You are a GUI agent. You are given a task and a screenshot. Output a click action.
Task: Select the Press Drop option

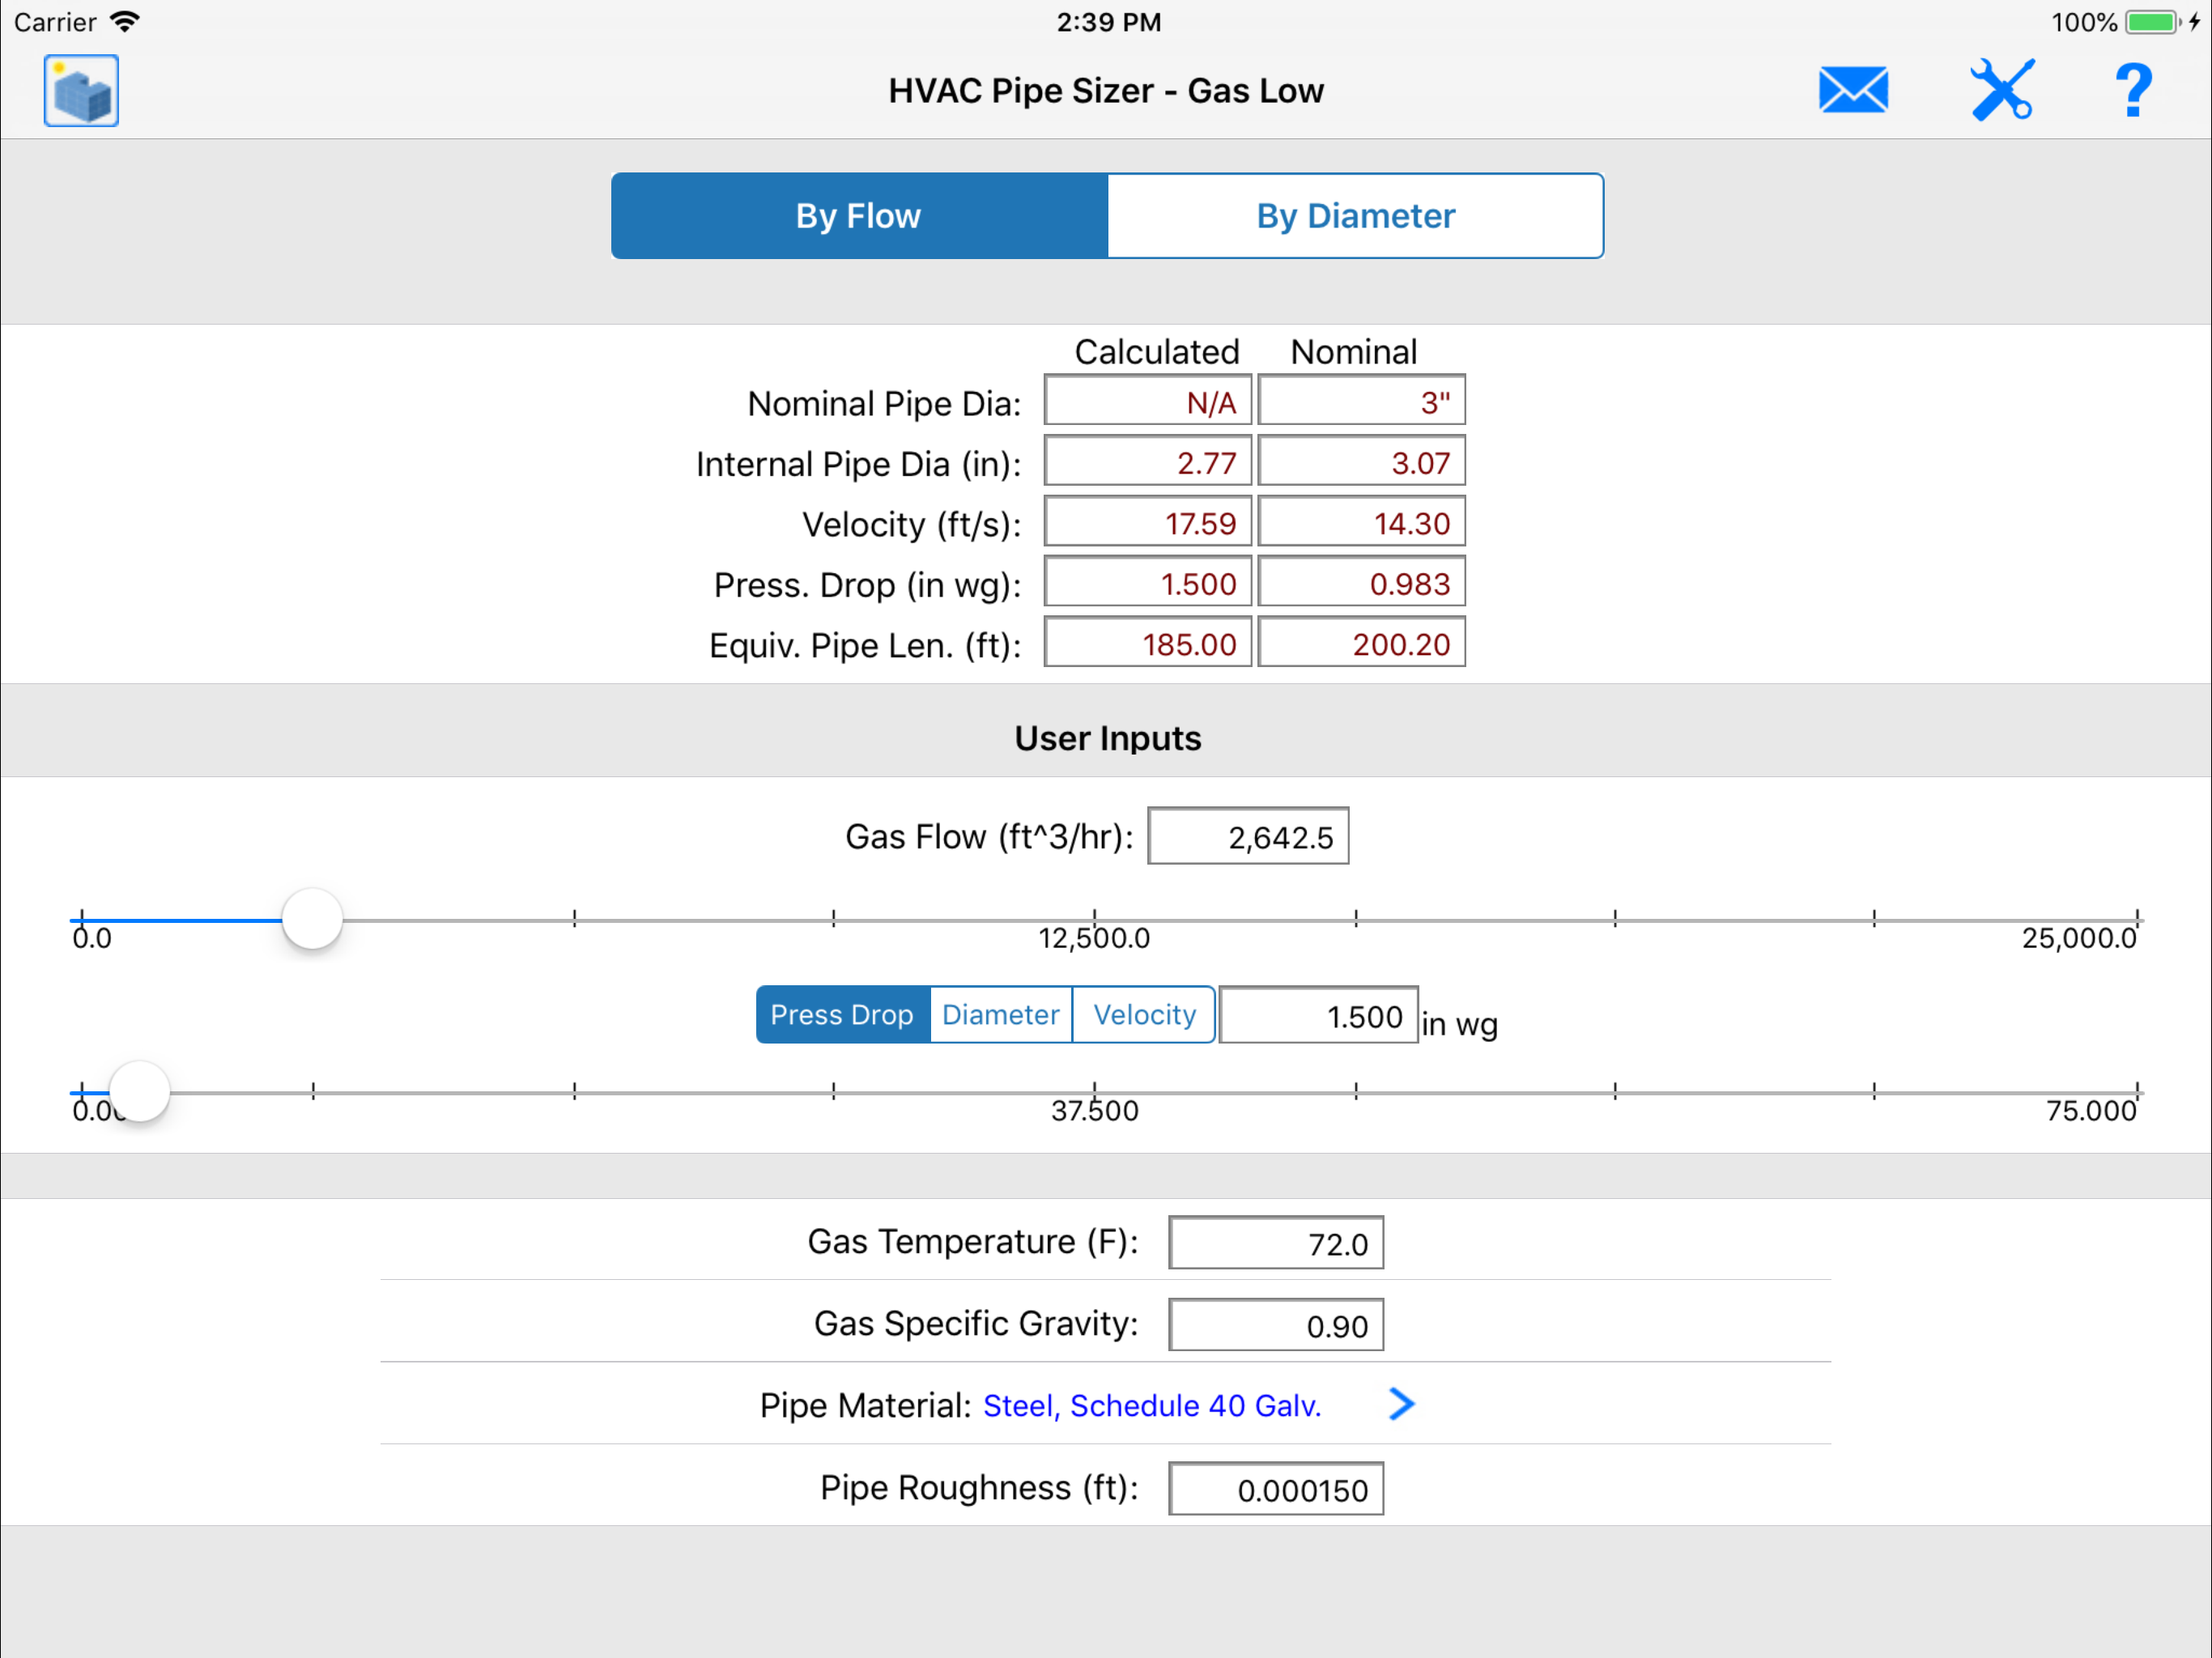point(842,1015)
